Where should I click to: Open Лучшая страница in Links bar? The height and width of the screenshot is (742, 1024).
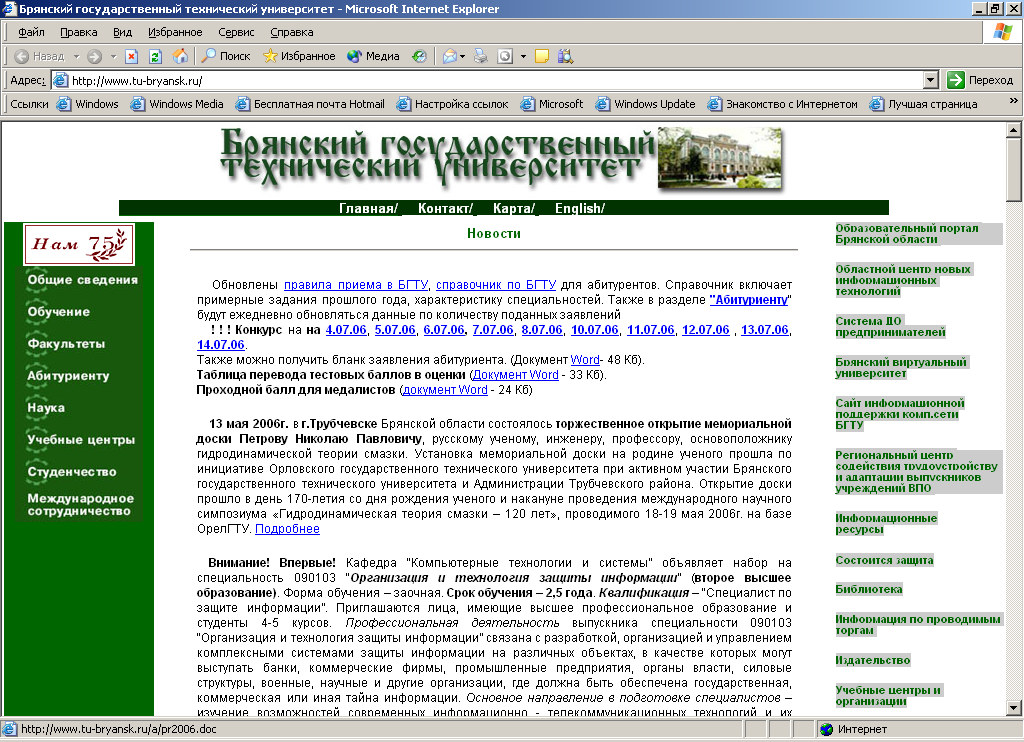[924, 104]
